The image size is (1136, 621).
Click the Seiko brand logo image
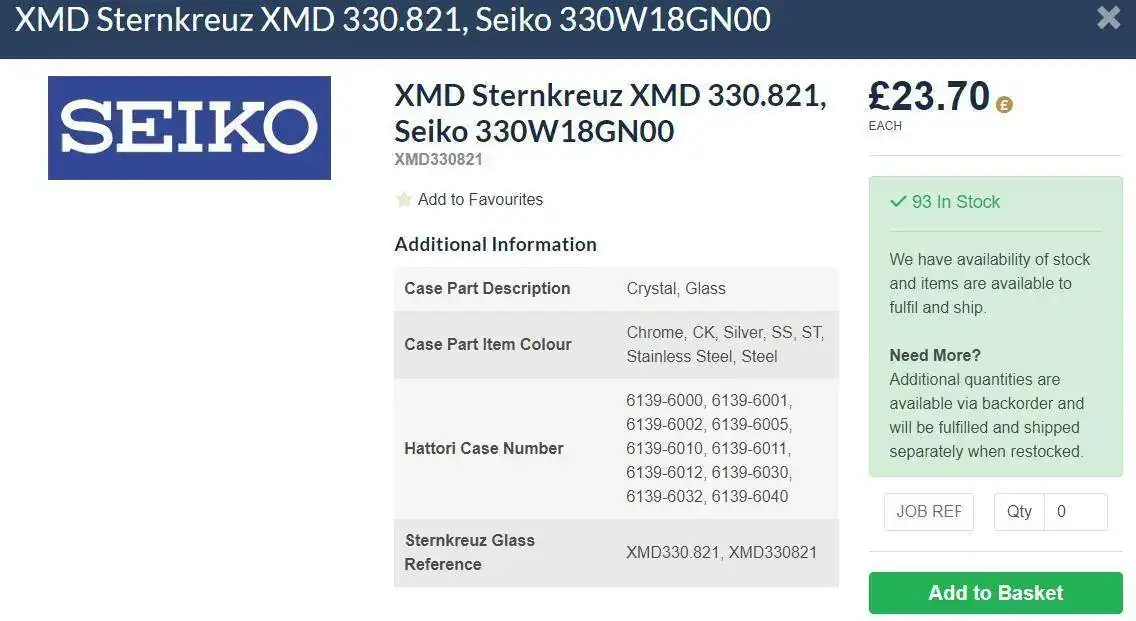click(x=189, y=128)
